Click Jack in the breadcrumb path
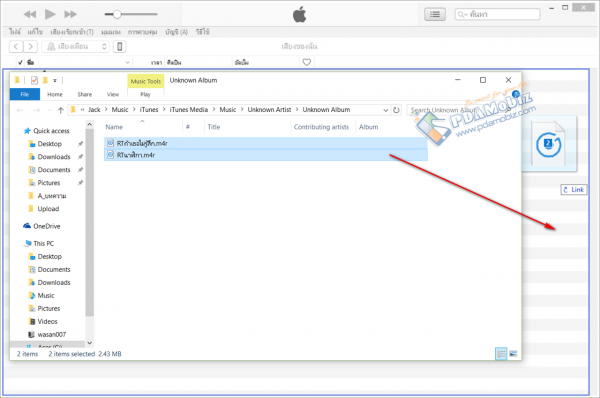 click(x=94, y=110)
